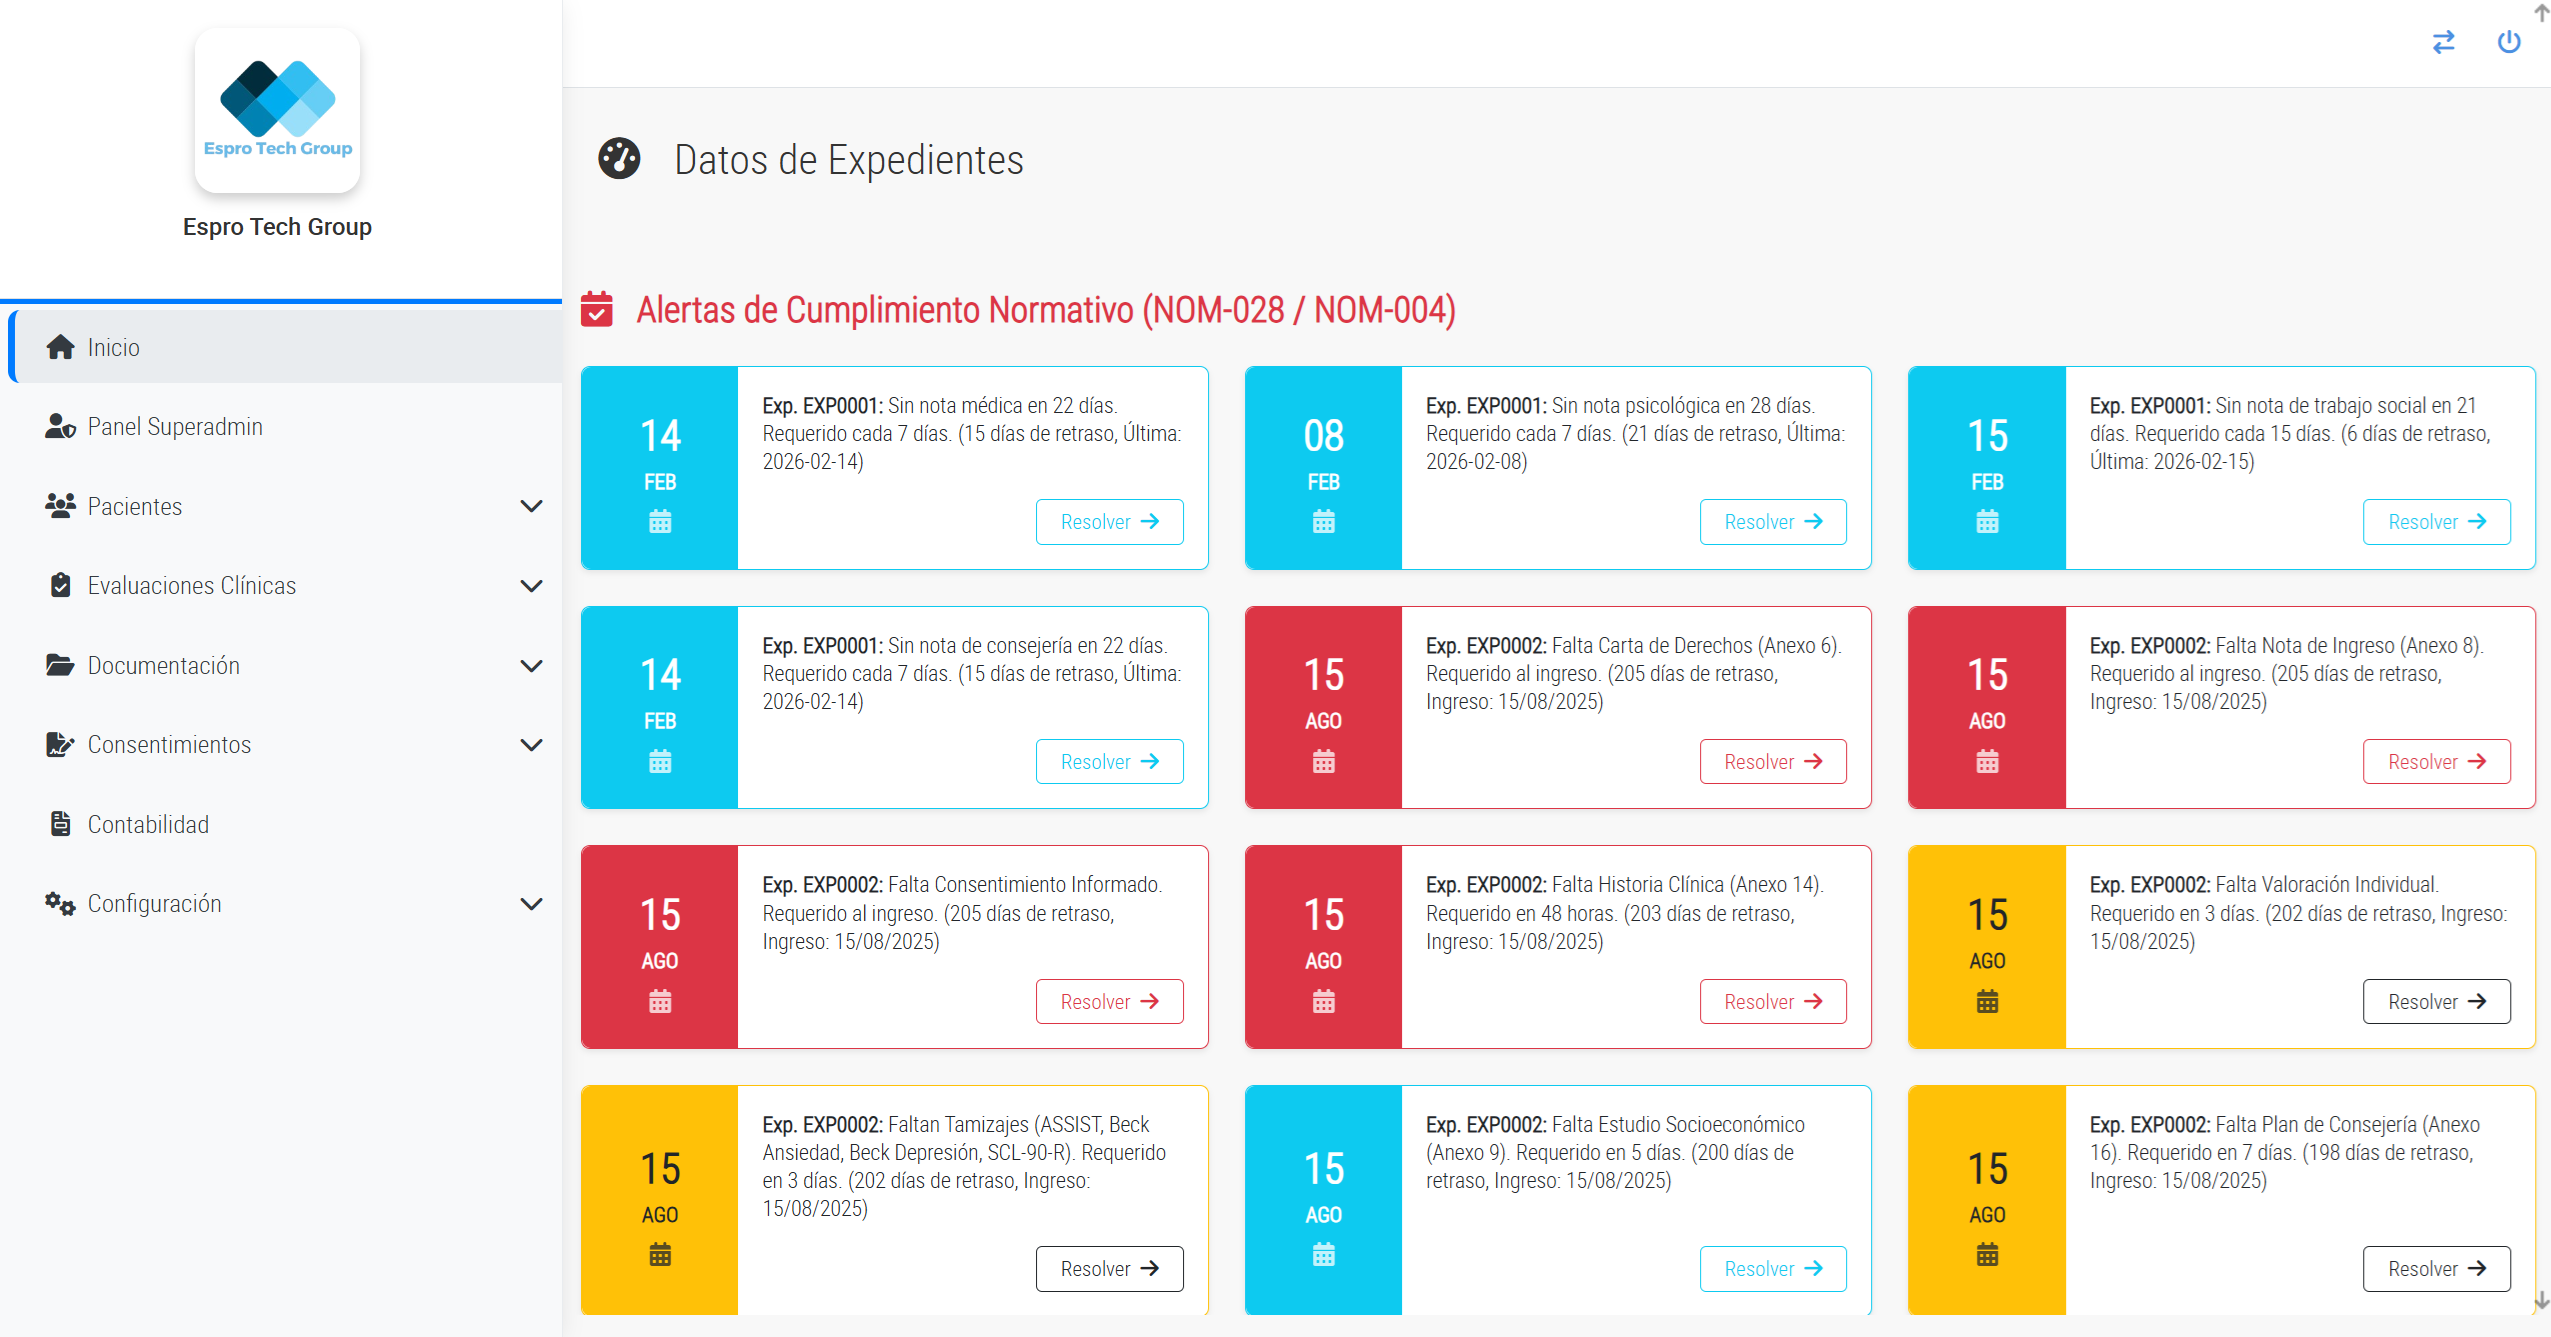Expand the Consentimientos chevron arrow
This screenshot has width=2551, height=1337.
pyautogui.click(x=531, y=745)
